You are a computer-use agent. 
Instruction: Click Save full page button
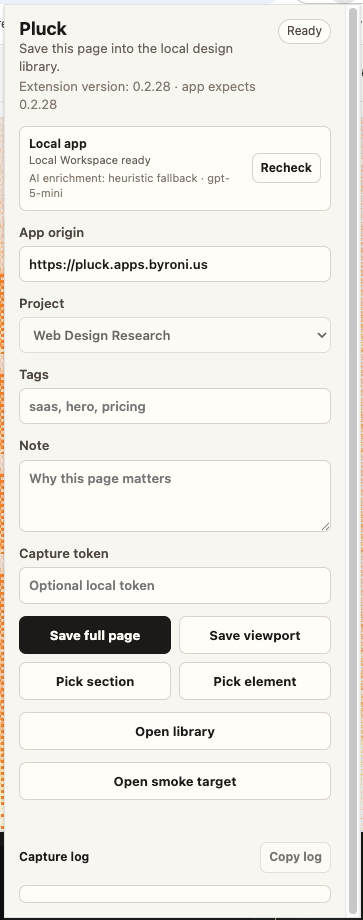point(95,635)
